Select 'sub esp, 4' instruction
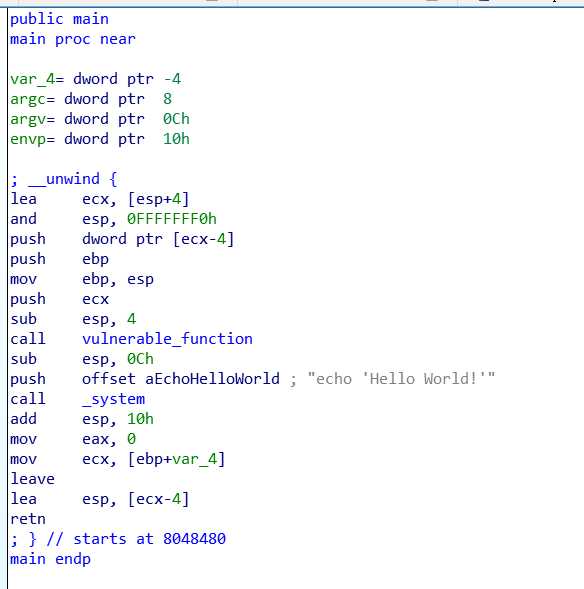The width and height of the screenshot is (584, 589). 73,319
